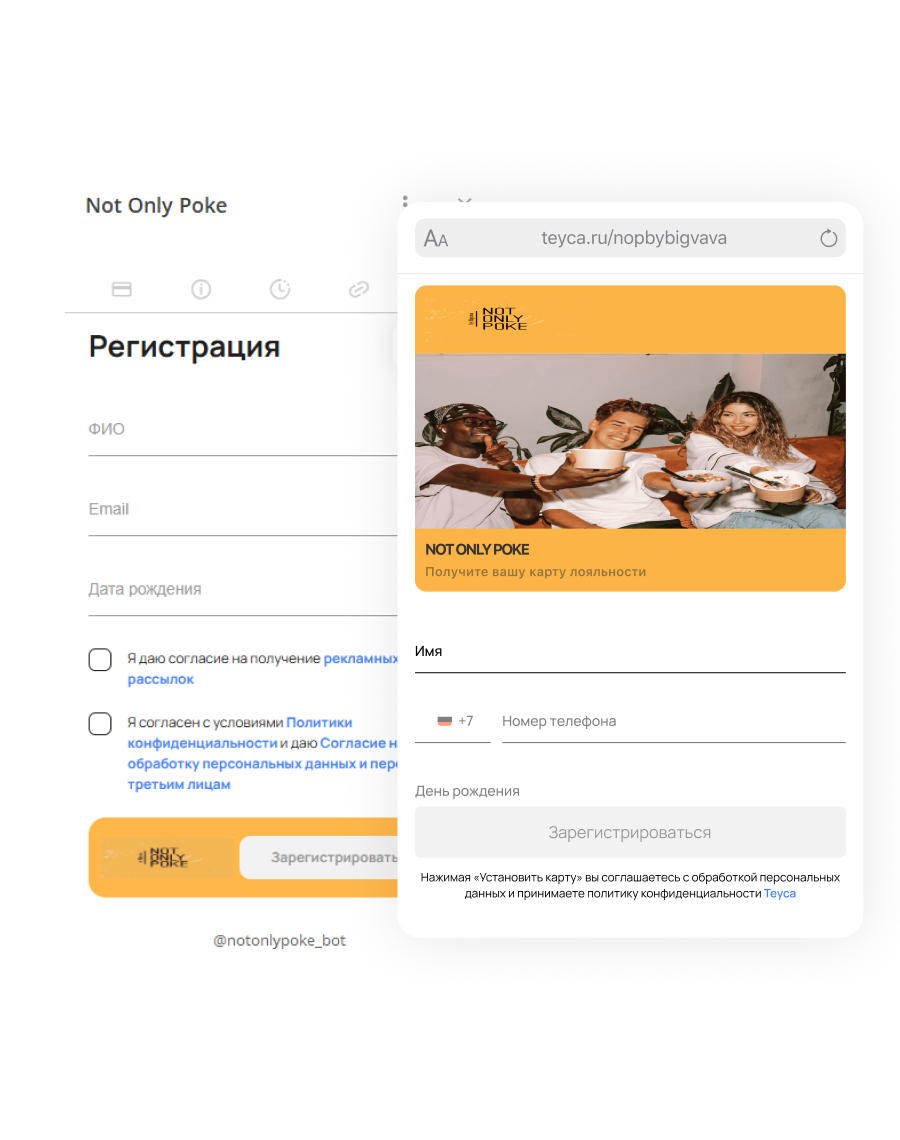This screenshot has height=1140, width=900.
Task: Click the group photo with poke bowls
Action: (630, 441)
